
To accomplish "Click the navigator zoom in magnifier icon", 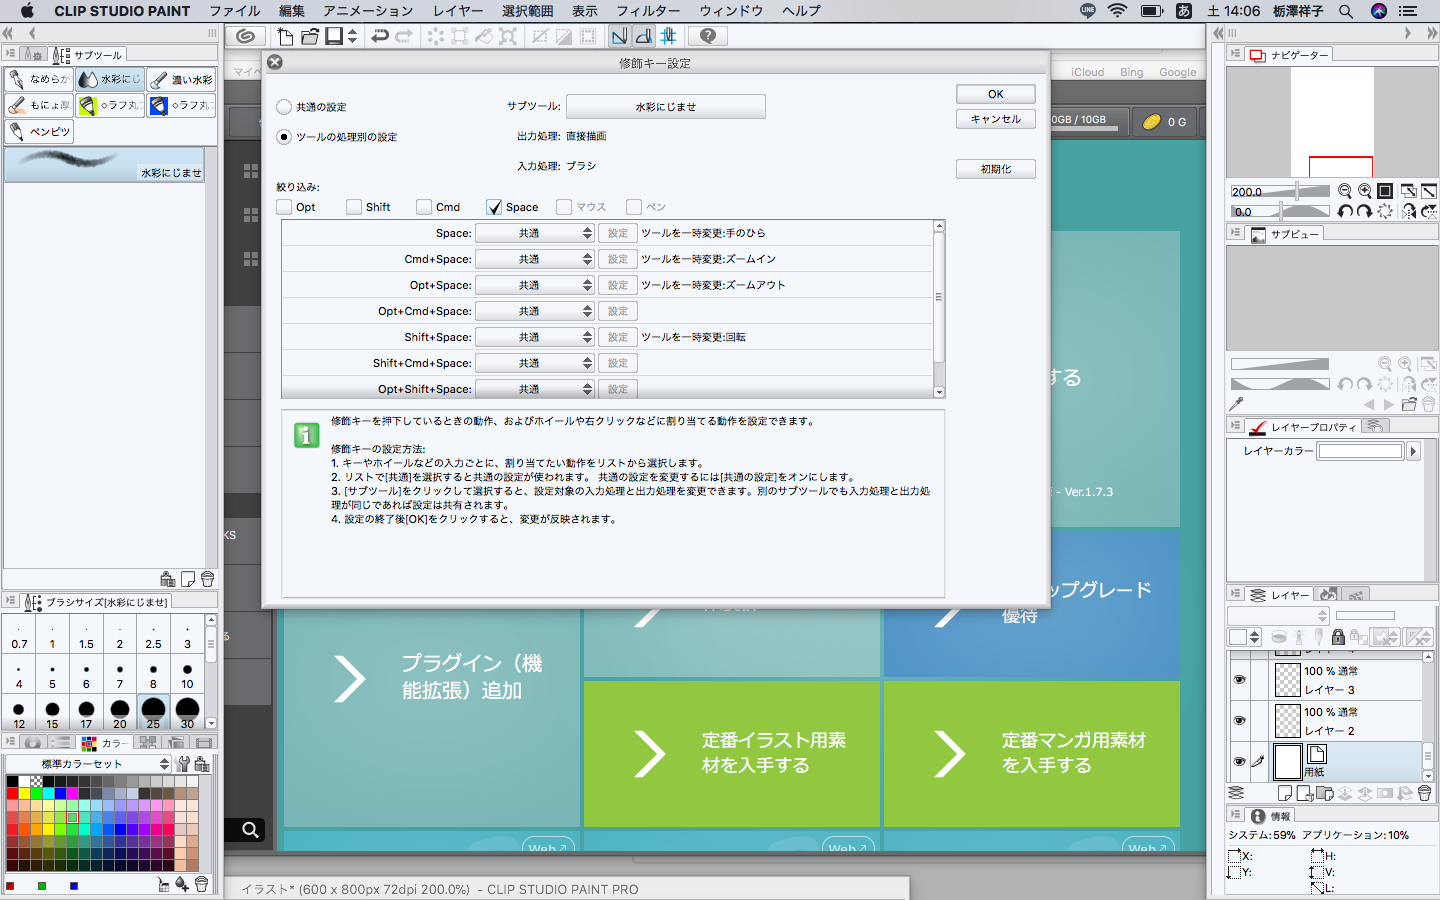I will (1364, 191).
